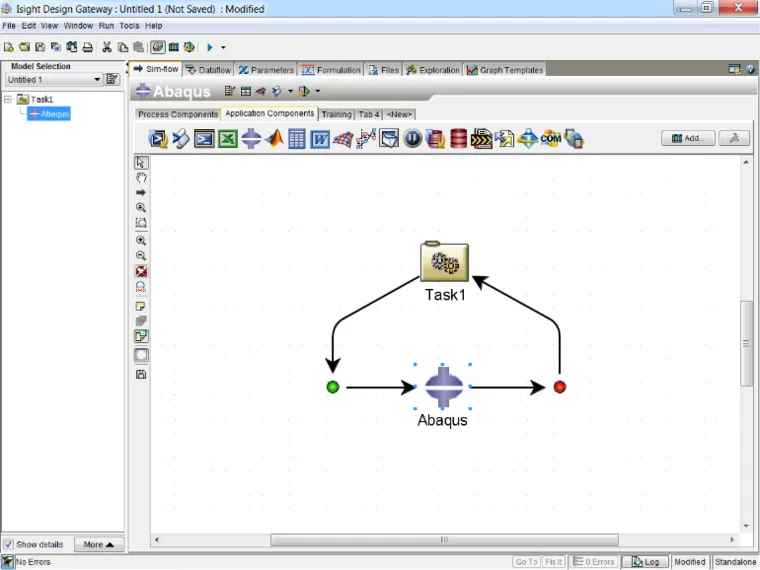Activate the pointer selection tool
Screen dimensions: 760x570
[x=141, y=162]
